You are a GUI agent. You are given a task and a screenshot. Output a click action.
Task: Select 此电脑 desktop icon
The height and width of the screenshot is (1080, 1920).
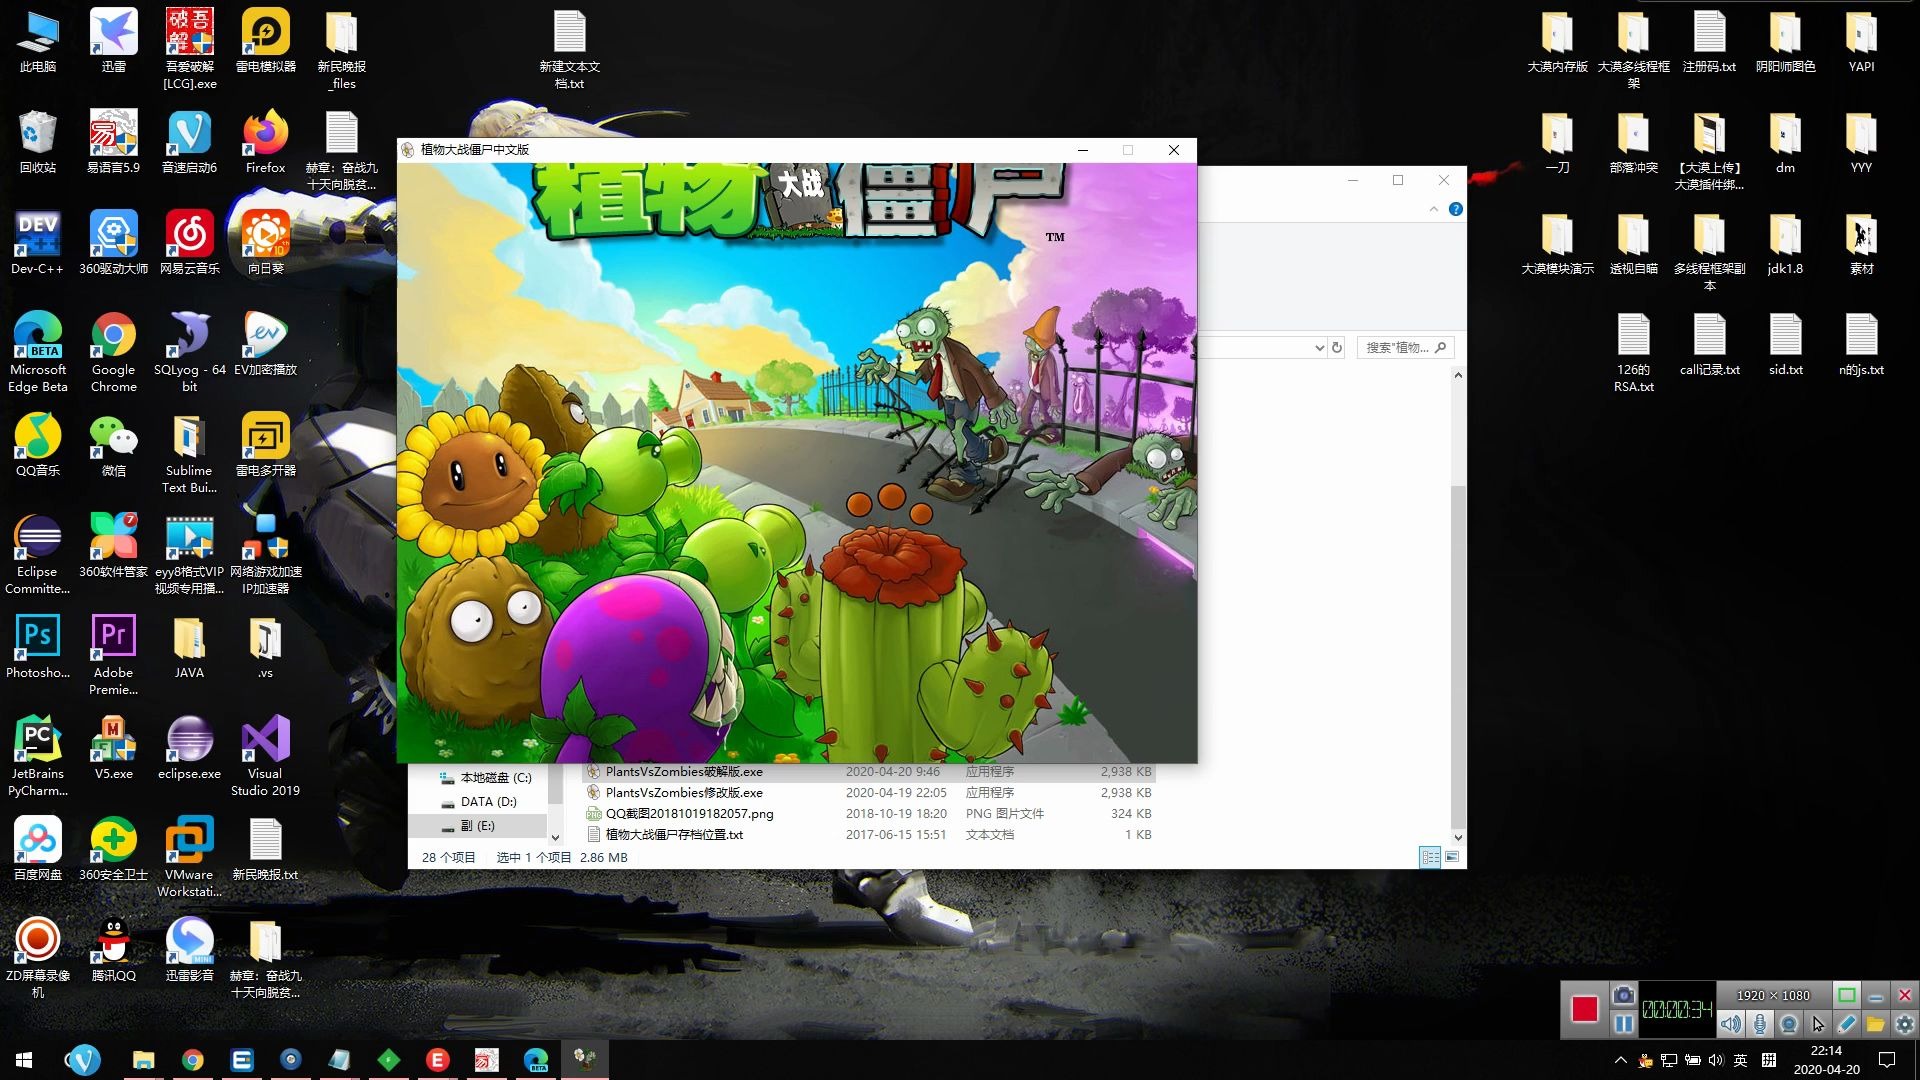pyautogui.click(x=38, y=41)
